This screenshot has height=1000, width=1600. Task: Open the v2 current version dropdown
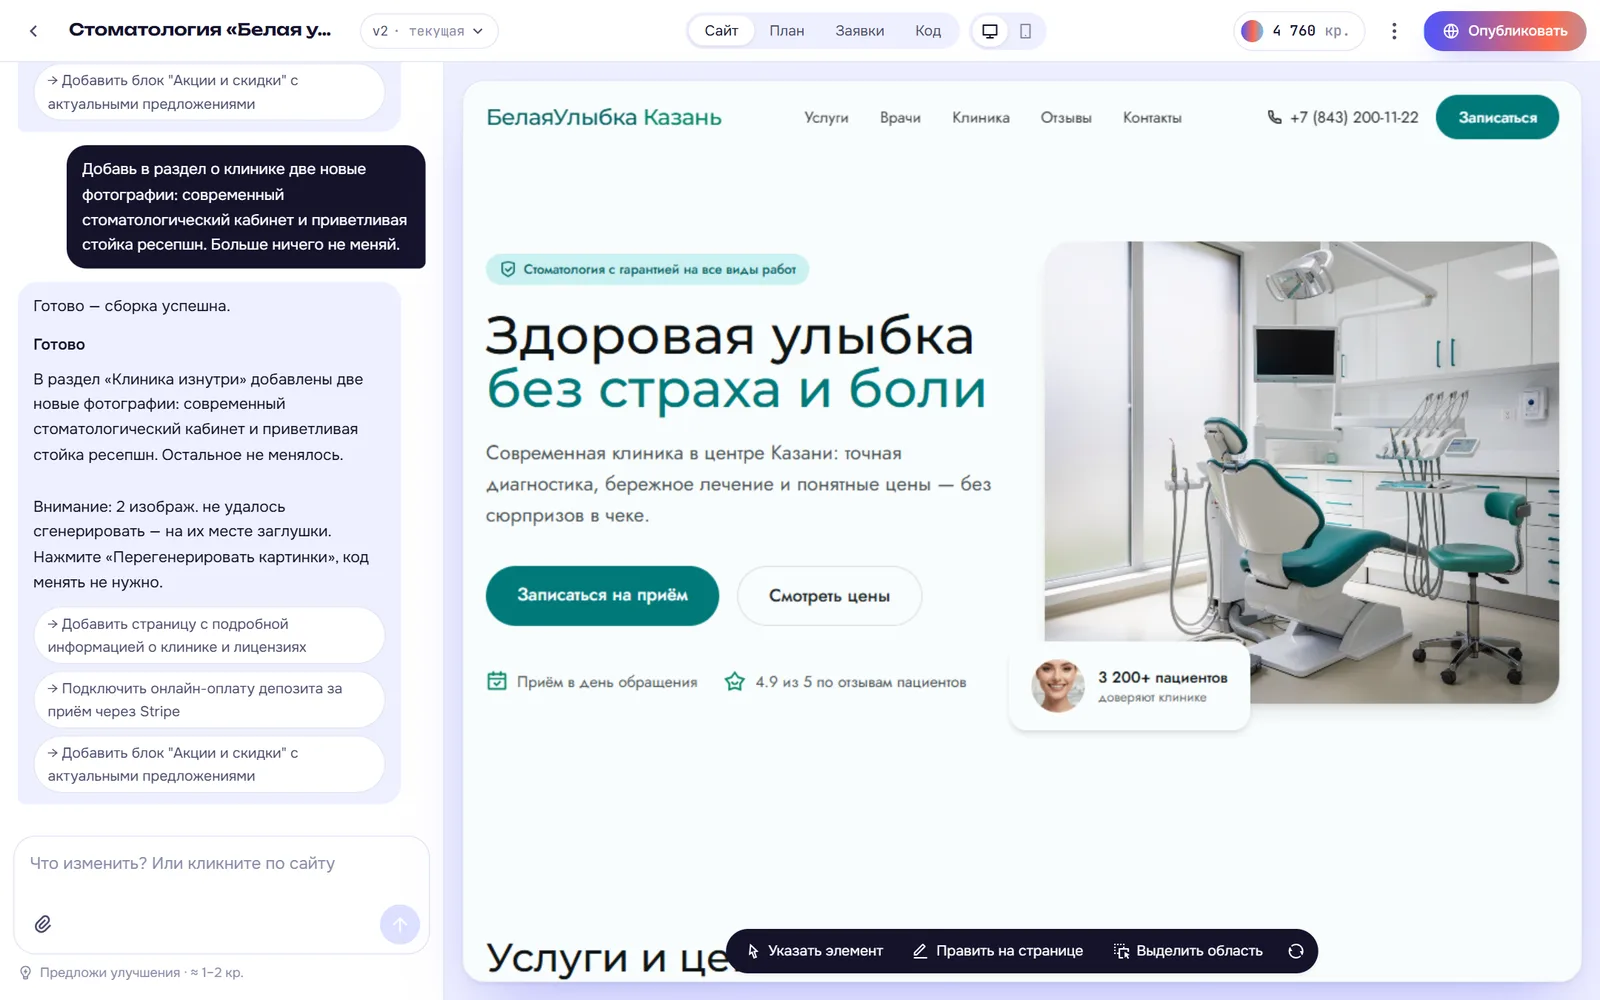pos(429,31)
